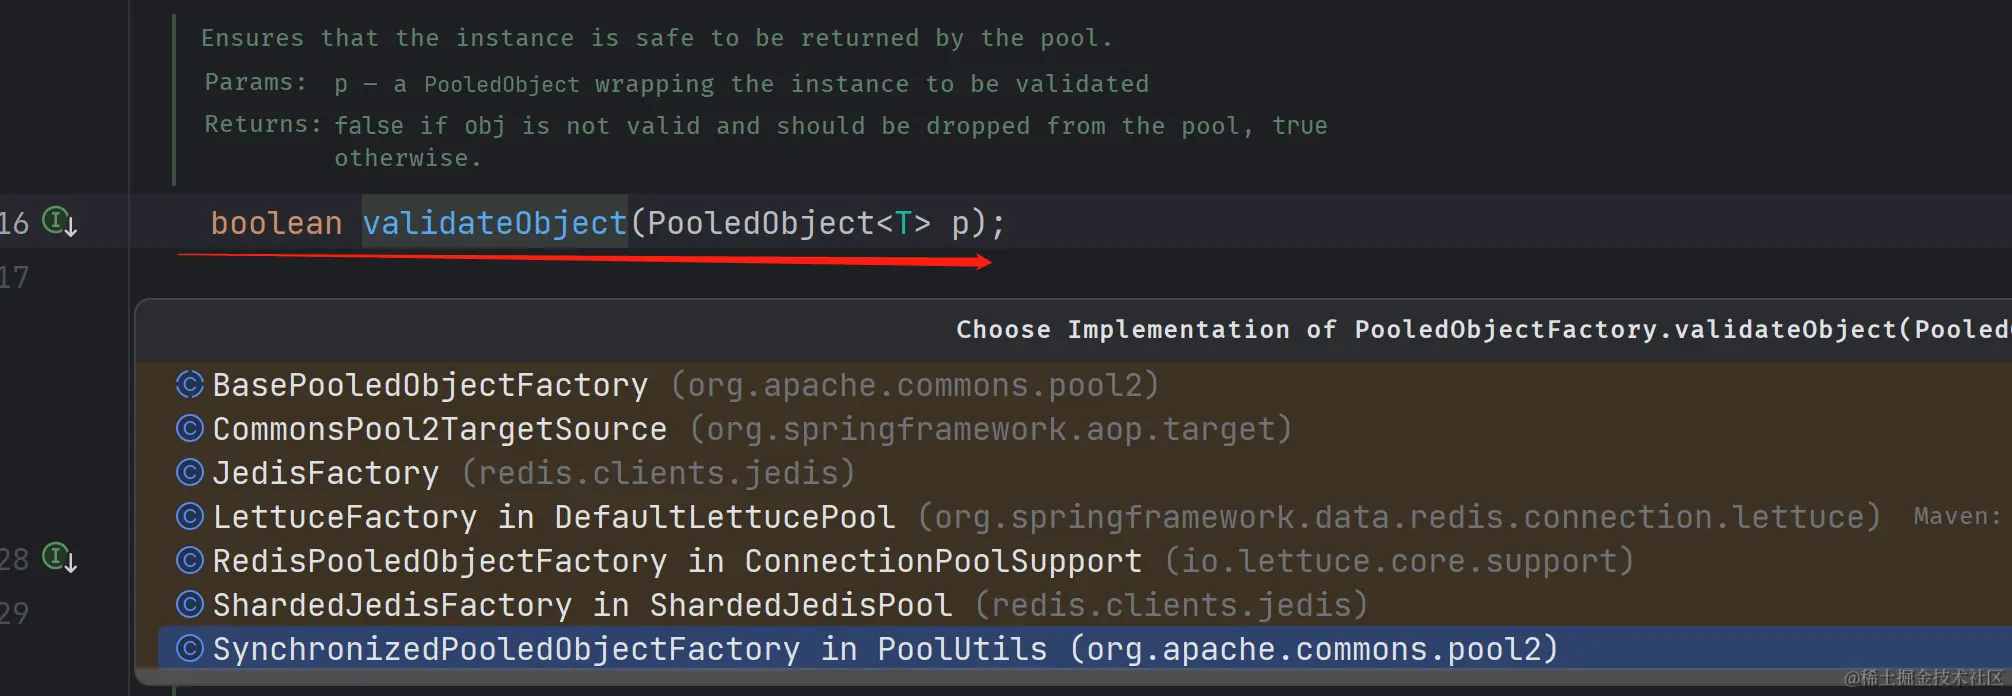Click the PooledObject link in the Params doc
The image size is (2012, 696).
pos(501,84)
